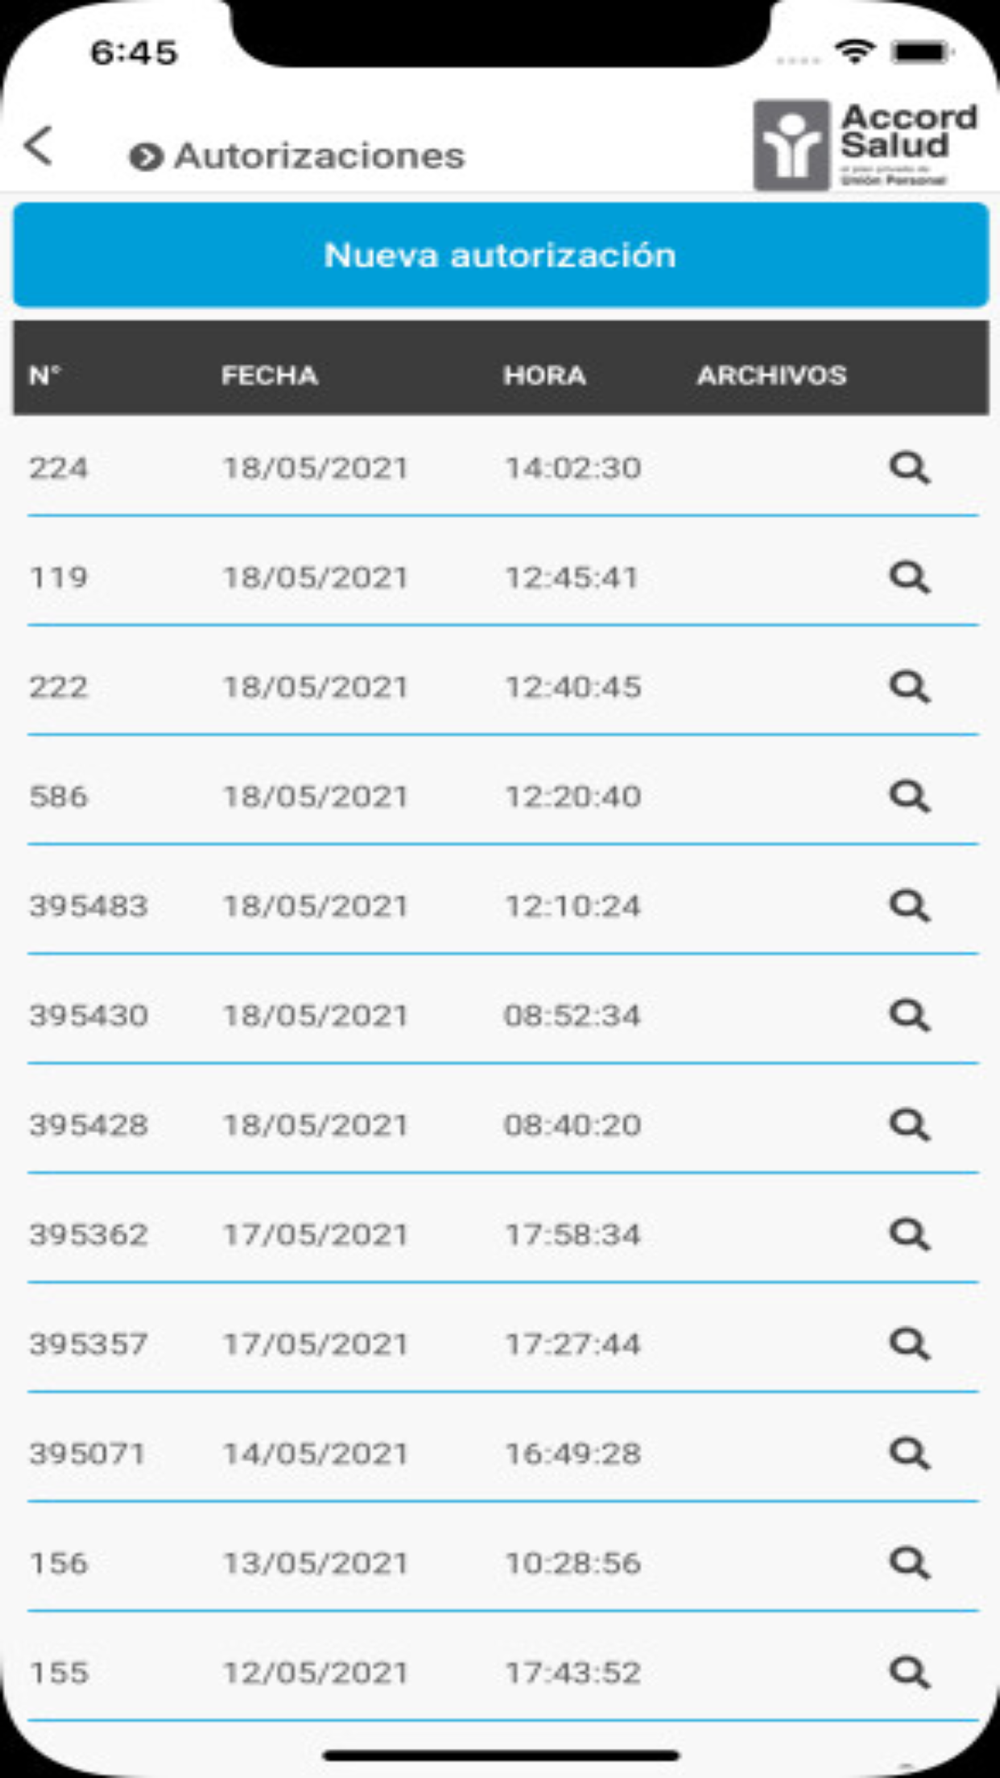The height and width of the screenshot is (1778, 1000).
Task: View archivos of authorization 395071
Action: (x=910, y=1453)
